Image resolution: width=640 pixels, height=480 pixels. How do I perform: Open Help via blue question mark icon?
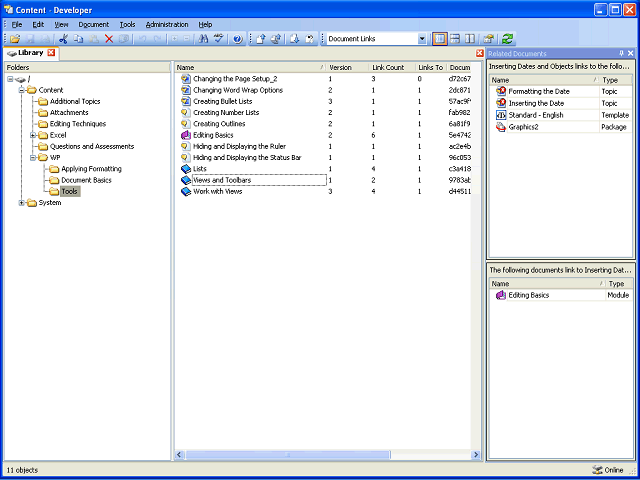coord(238,39)
